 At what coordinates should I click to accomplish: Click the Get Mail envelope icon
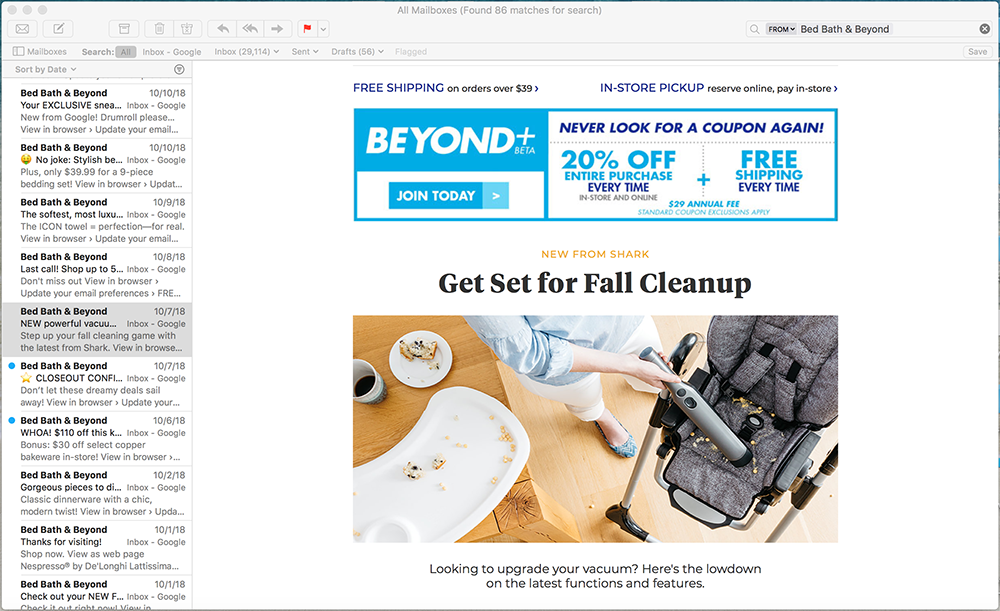click(22, 29)
